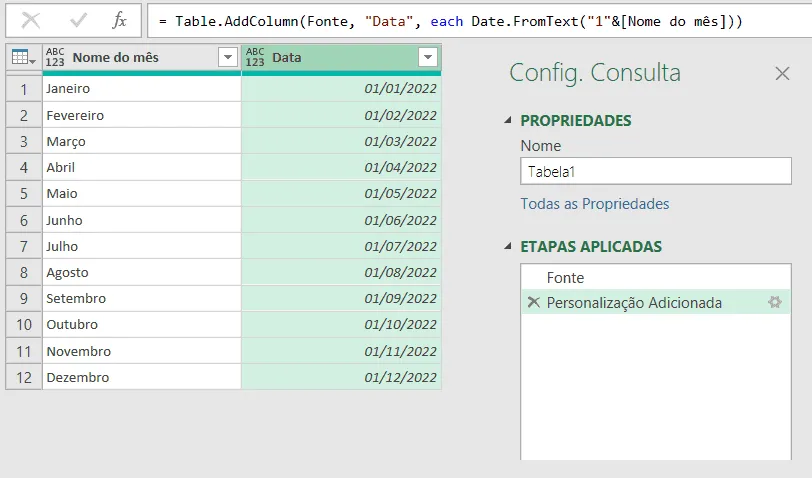Click the 01/12/2022 date cell
812x478 pixels.
tap(341, 377)
